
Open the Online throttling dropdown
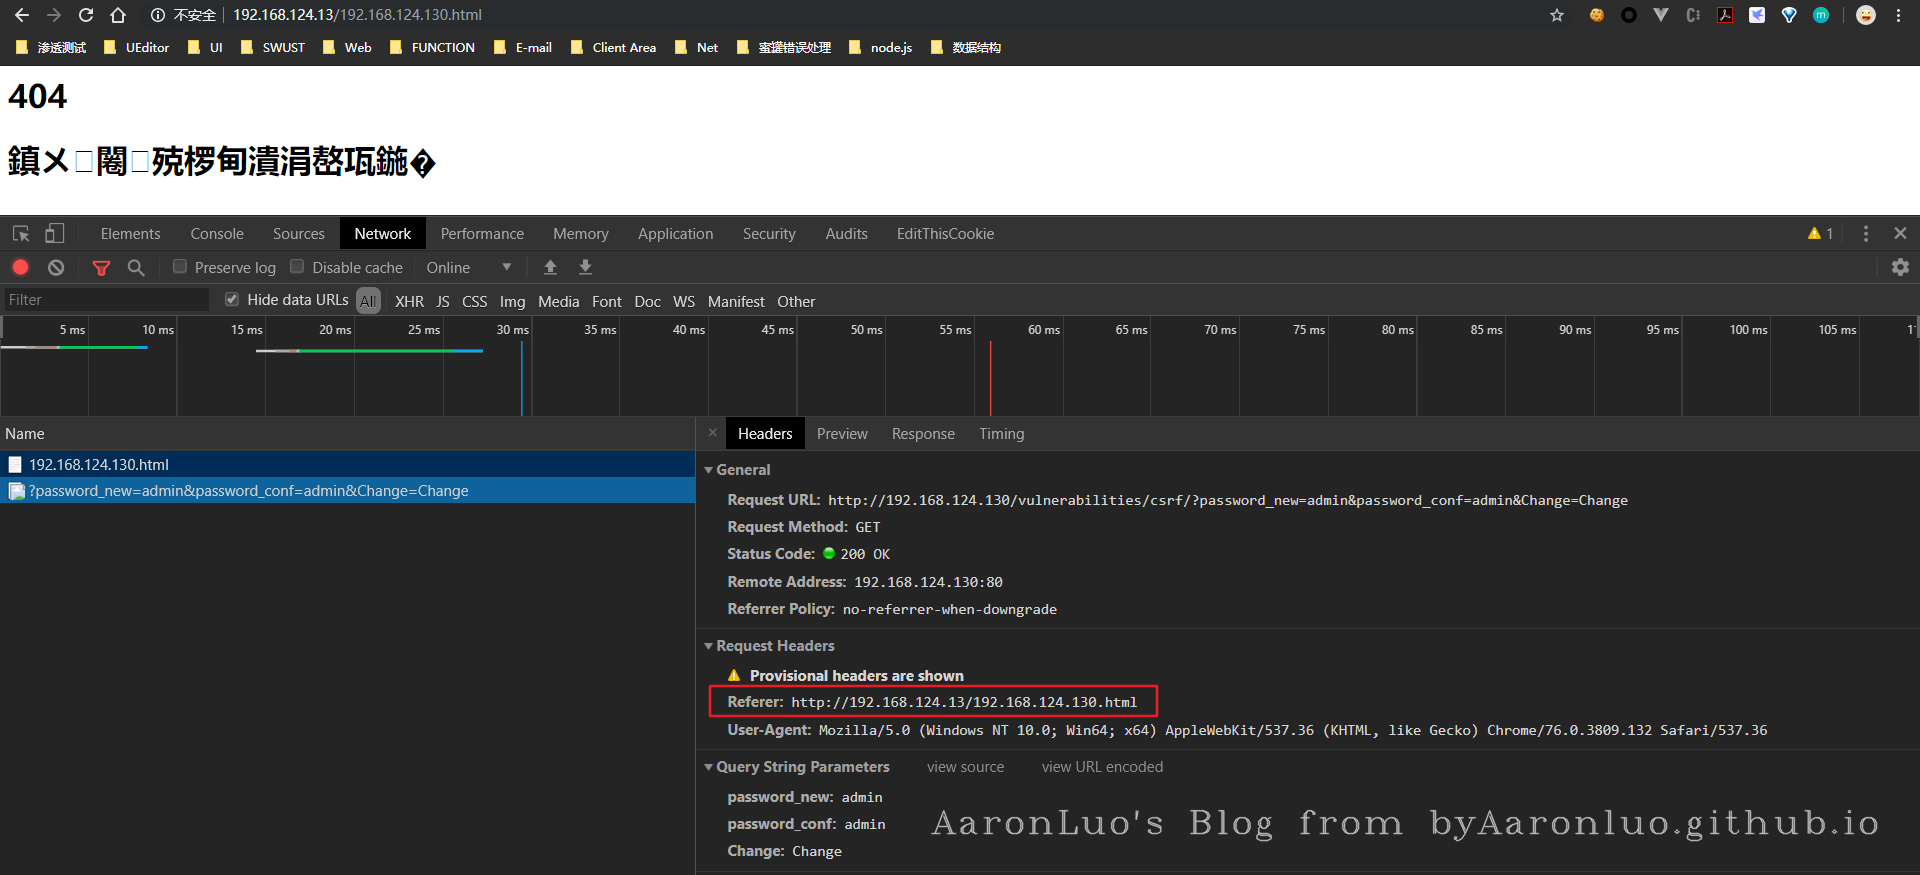pyautogui.click(x=468, y=267)
